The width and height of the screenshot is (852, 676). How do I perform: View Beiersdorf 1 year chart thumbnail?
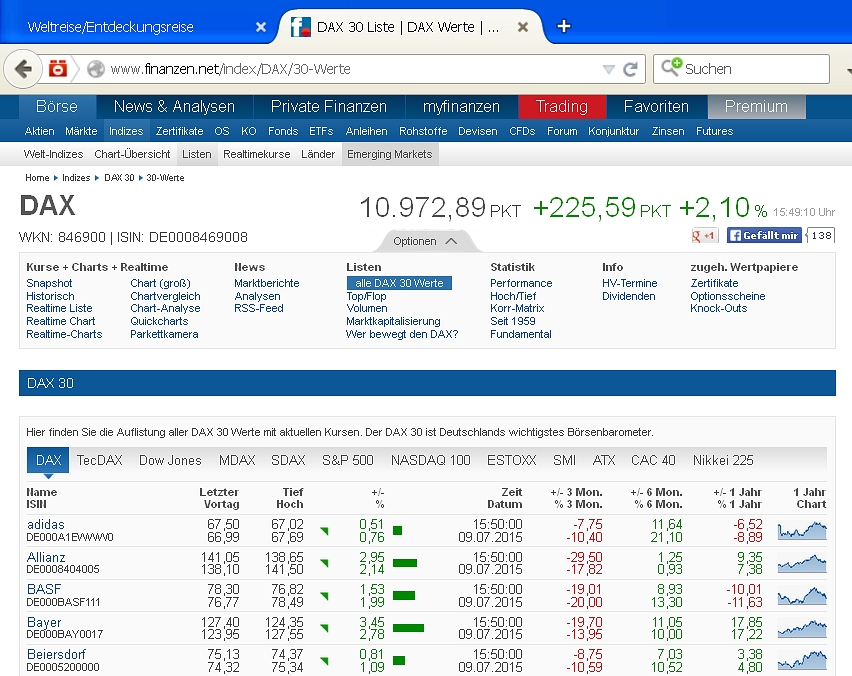(x=801, y=660)
